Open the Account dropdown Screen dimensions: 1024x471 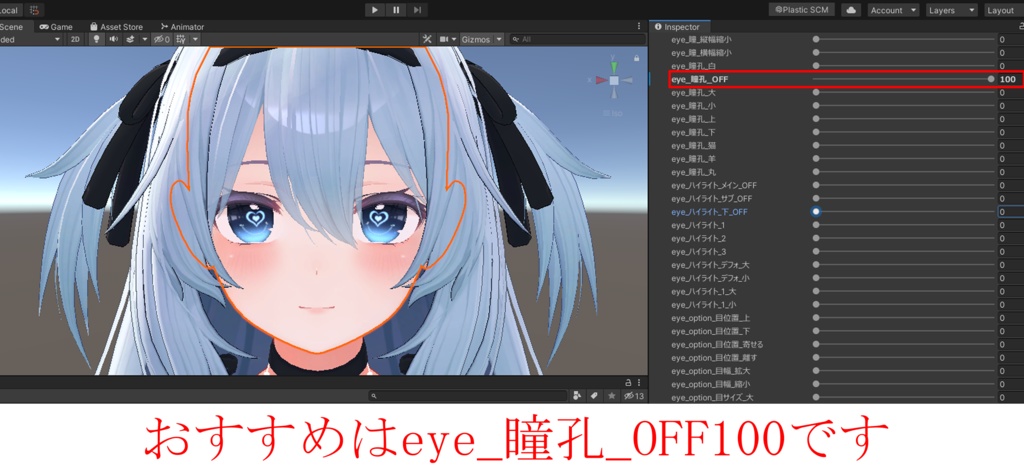[x=893, y=10]
